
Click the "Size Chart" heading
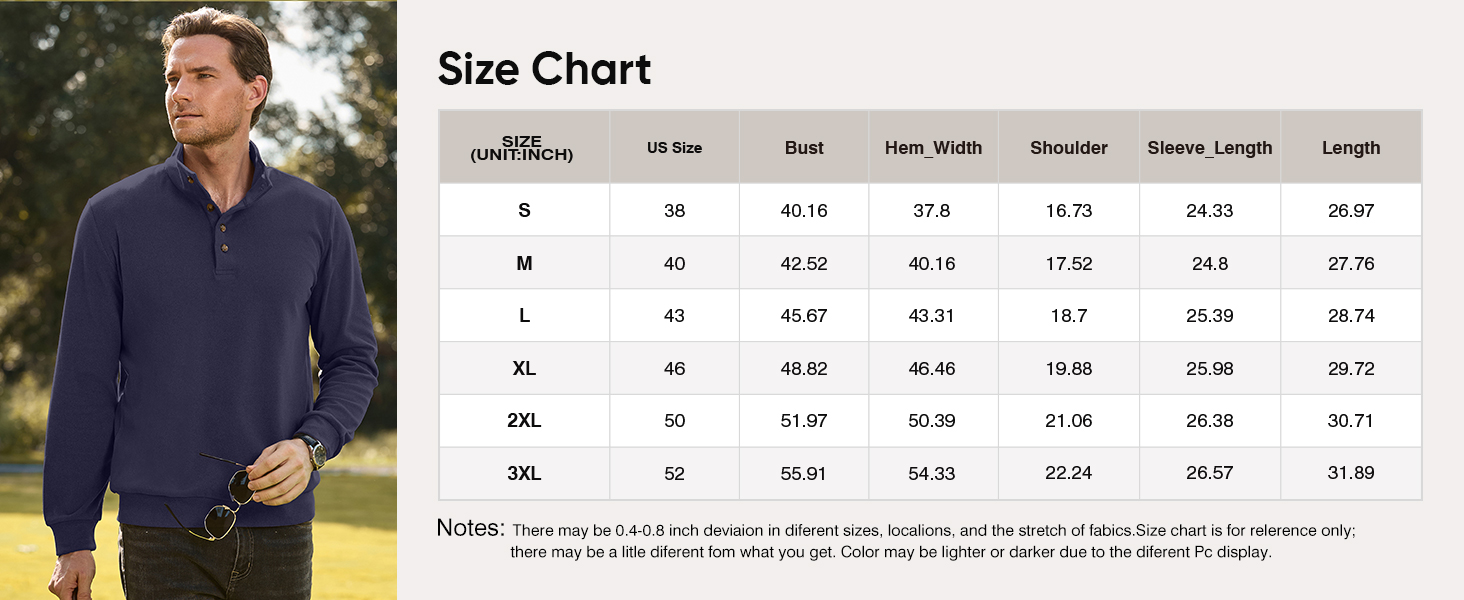pyautogui.click(x=544, y=69)
